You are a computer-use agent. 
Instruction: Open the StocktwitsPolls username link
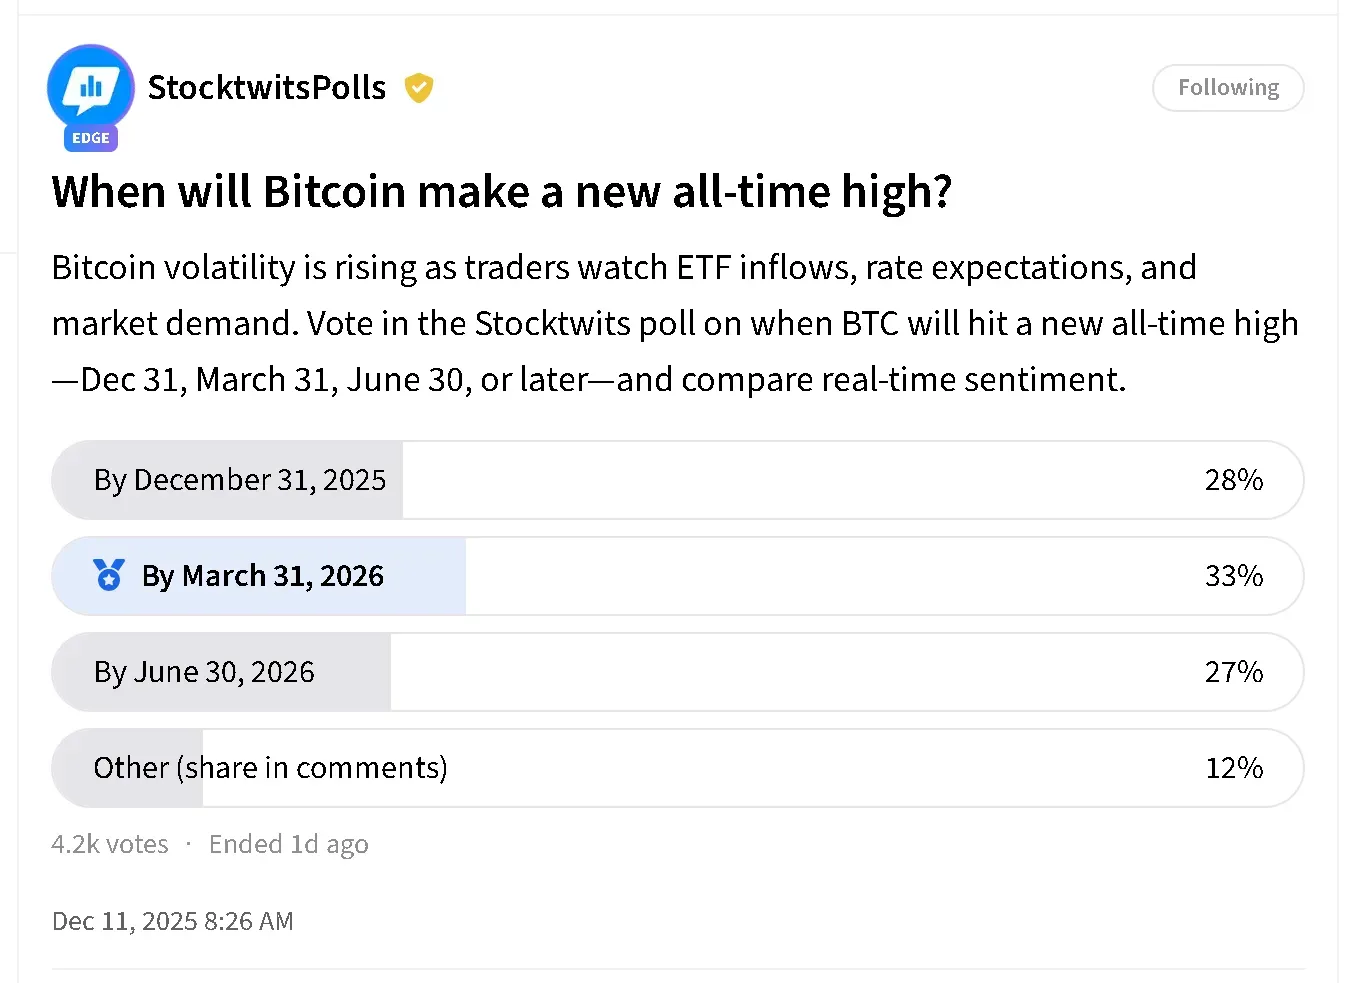tap(267, 88)
